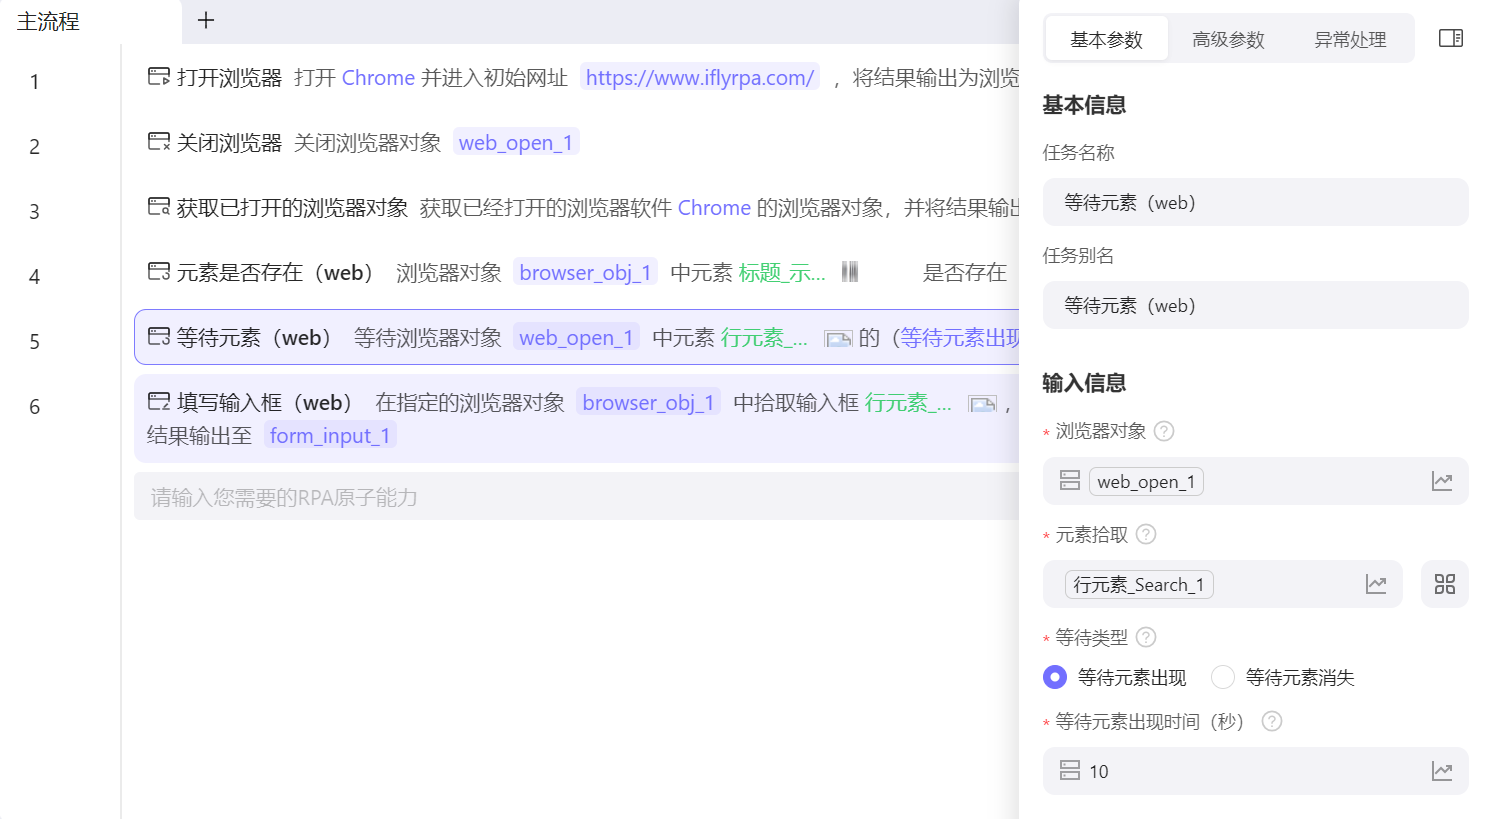Switch to the 基本参数 tab
This screenshot has height=819, width=1493.
pos(1106,39)
